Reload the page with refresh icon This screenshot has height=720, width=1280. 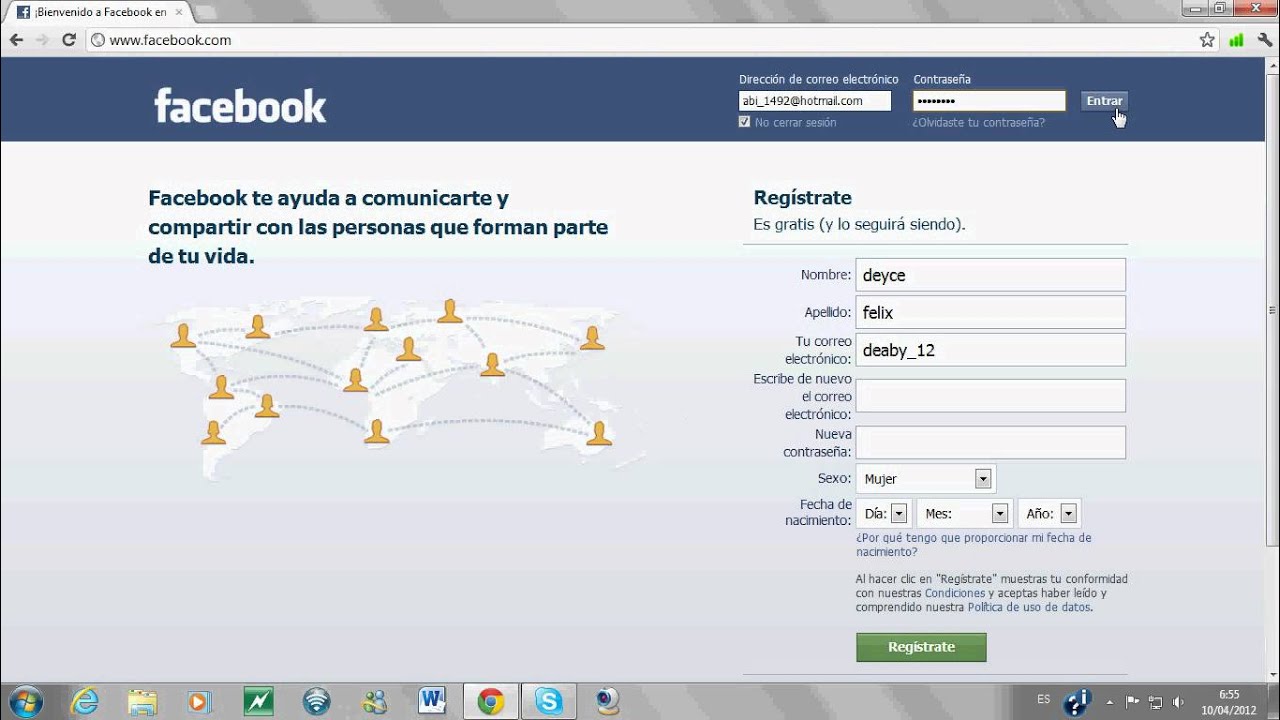pyautogui.click(x=69, y=40)
